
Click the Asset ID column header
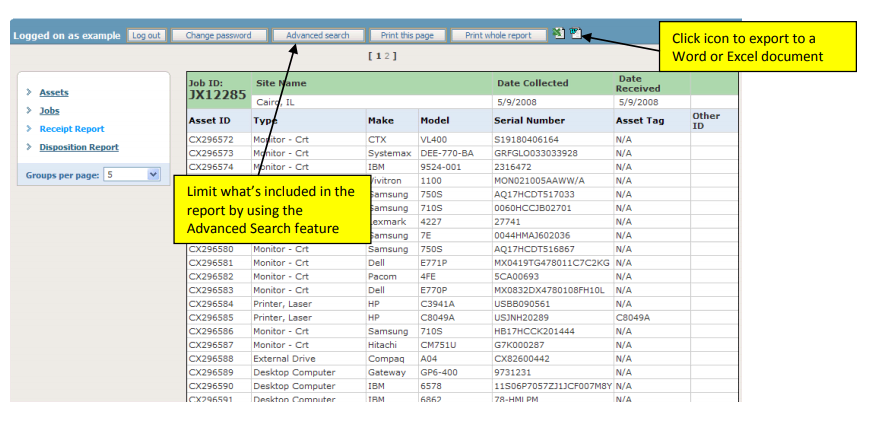(210, 120)
